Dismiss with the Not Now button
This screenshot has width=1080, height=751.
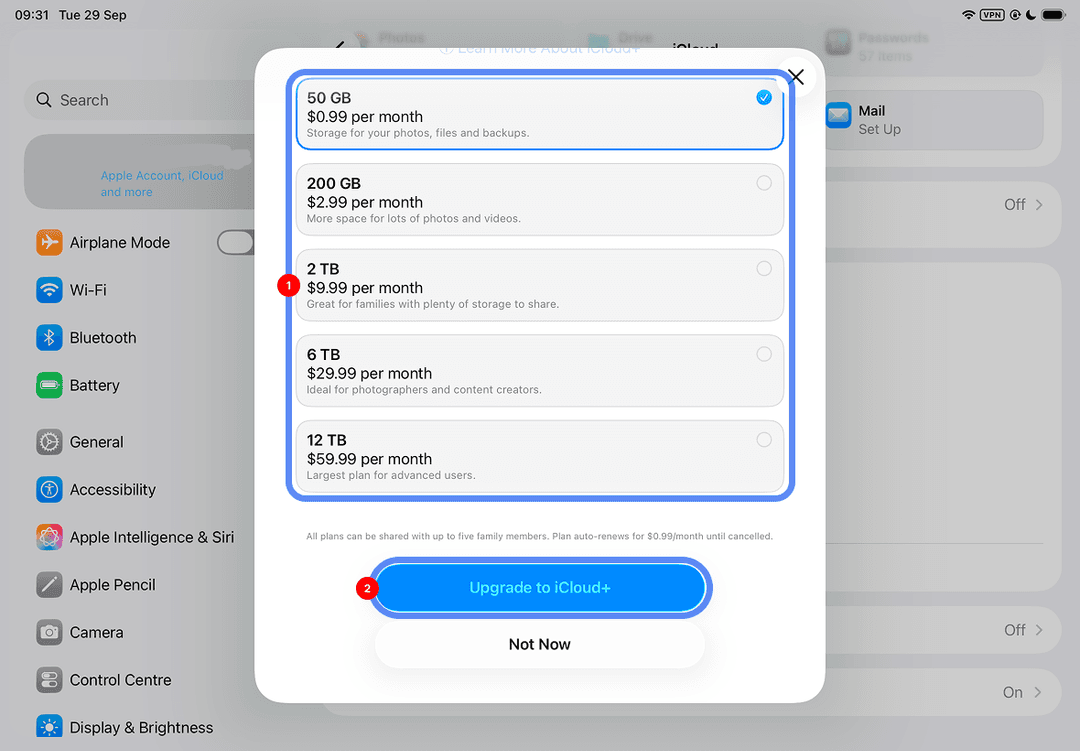(x=540, y=644)
